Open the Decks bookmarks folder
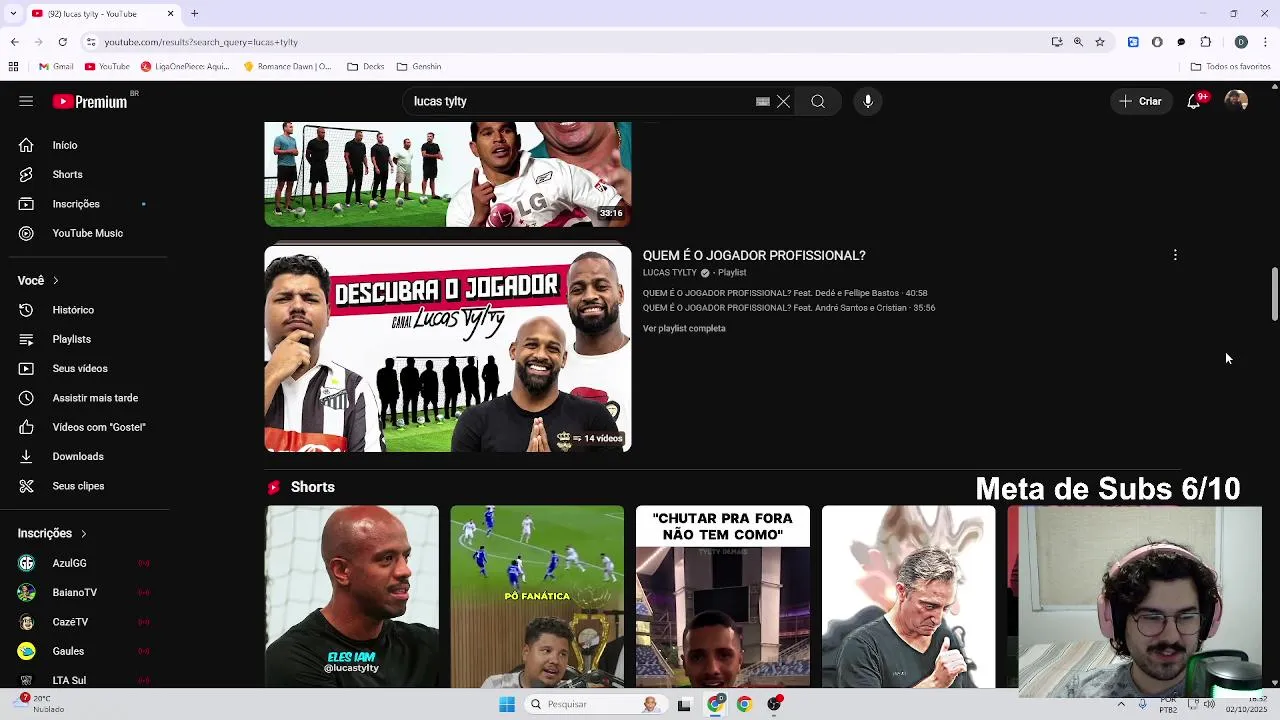Screen dimensions: 1280x720 pos(366,67)
